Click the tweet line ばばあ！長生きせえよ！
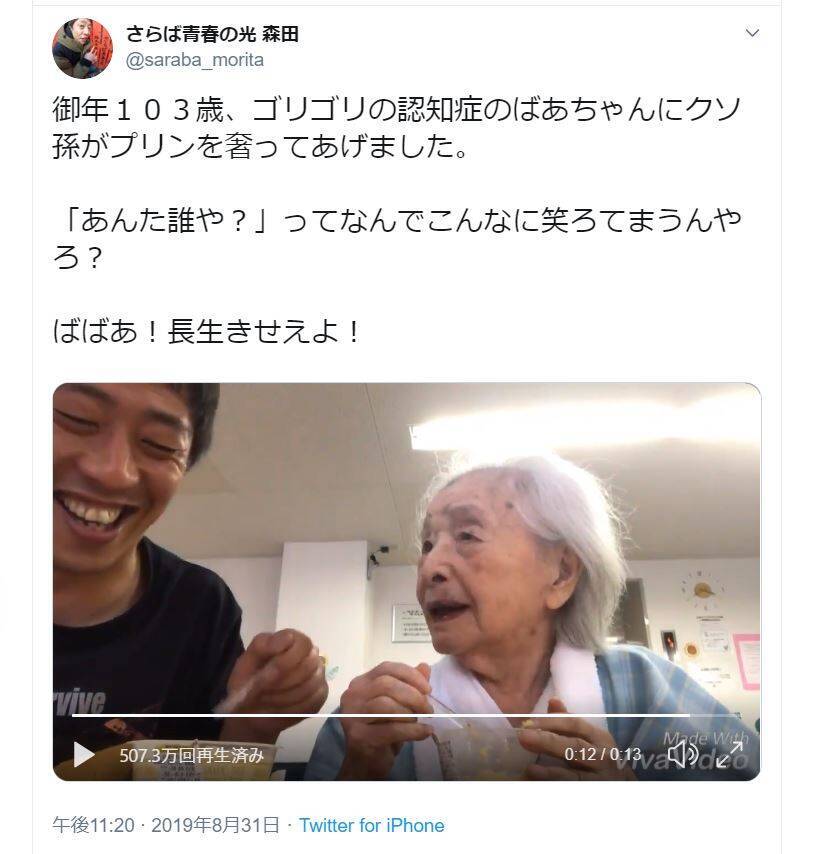Viewport: 813px width, 854px height. 207,331
